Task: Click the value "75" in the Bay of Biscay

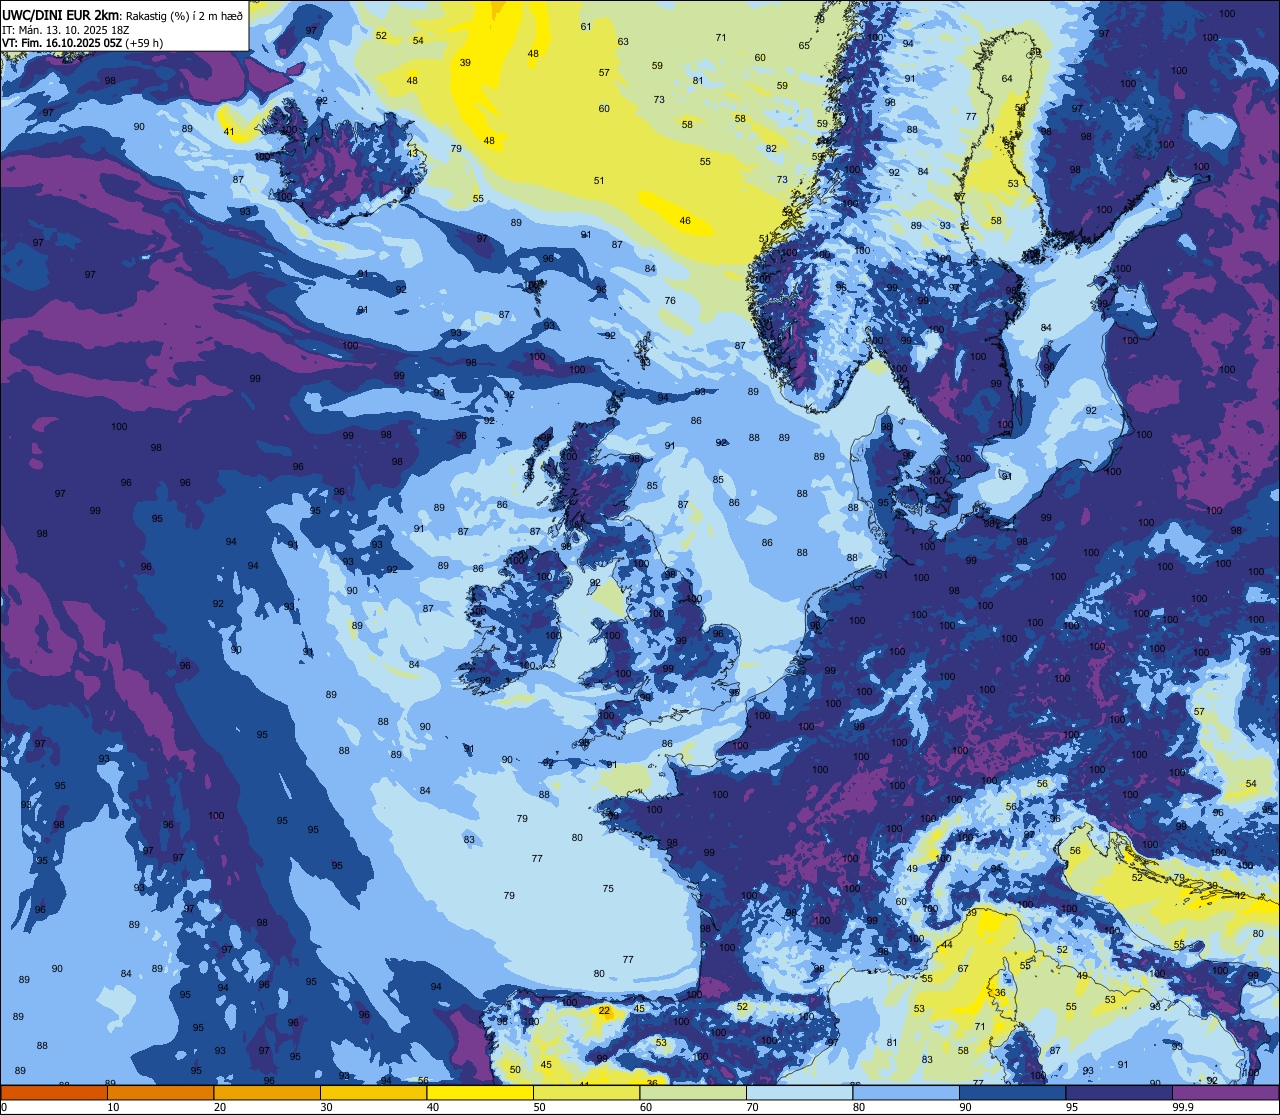Action: click(608, 889)
